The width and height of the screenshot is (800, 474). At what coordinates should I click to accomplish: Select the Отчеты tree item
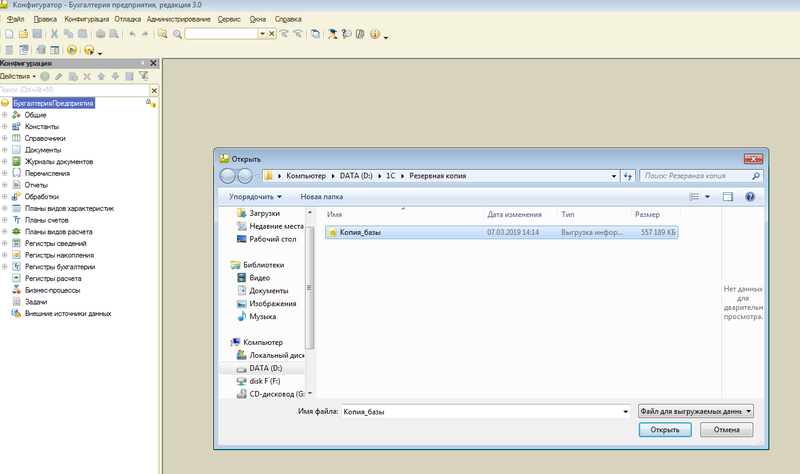click(x=30, y=185)
